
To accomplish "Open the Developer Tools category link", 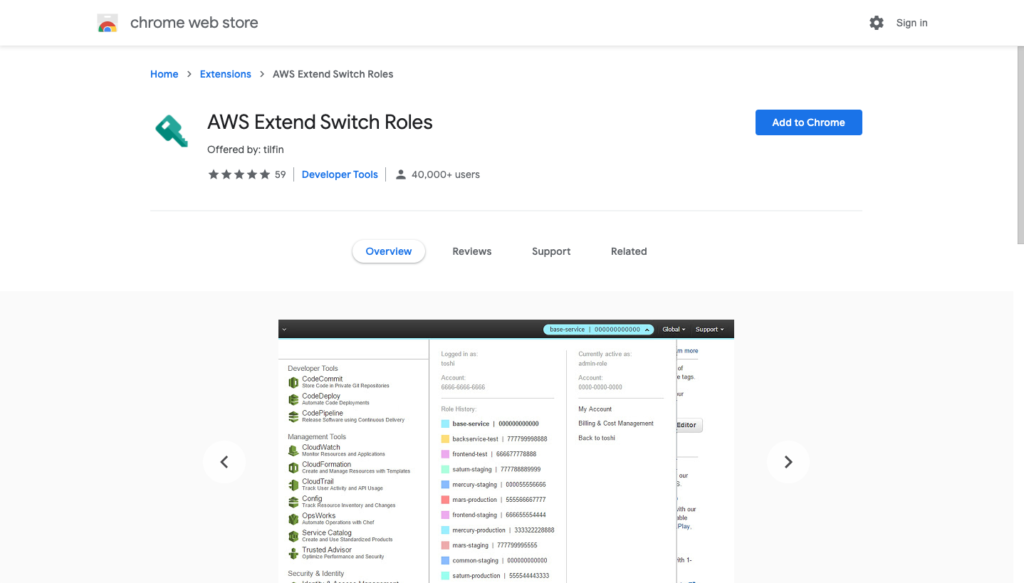I will [340, 174].
